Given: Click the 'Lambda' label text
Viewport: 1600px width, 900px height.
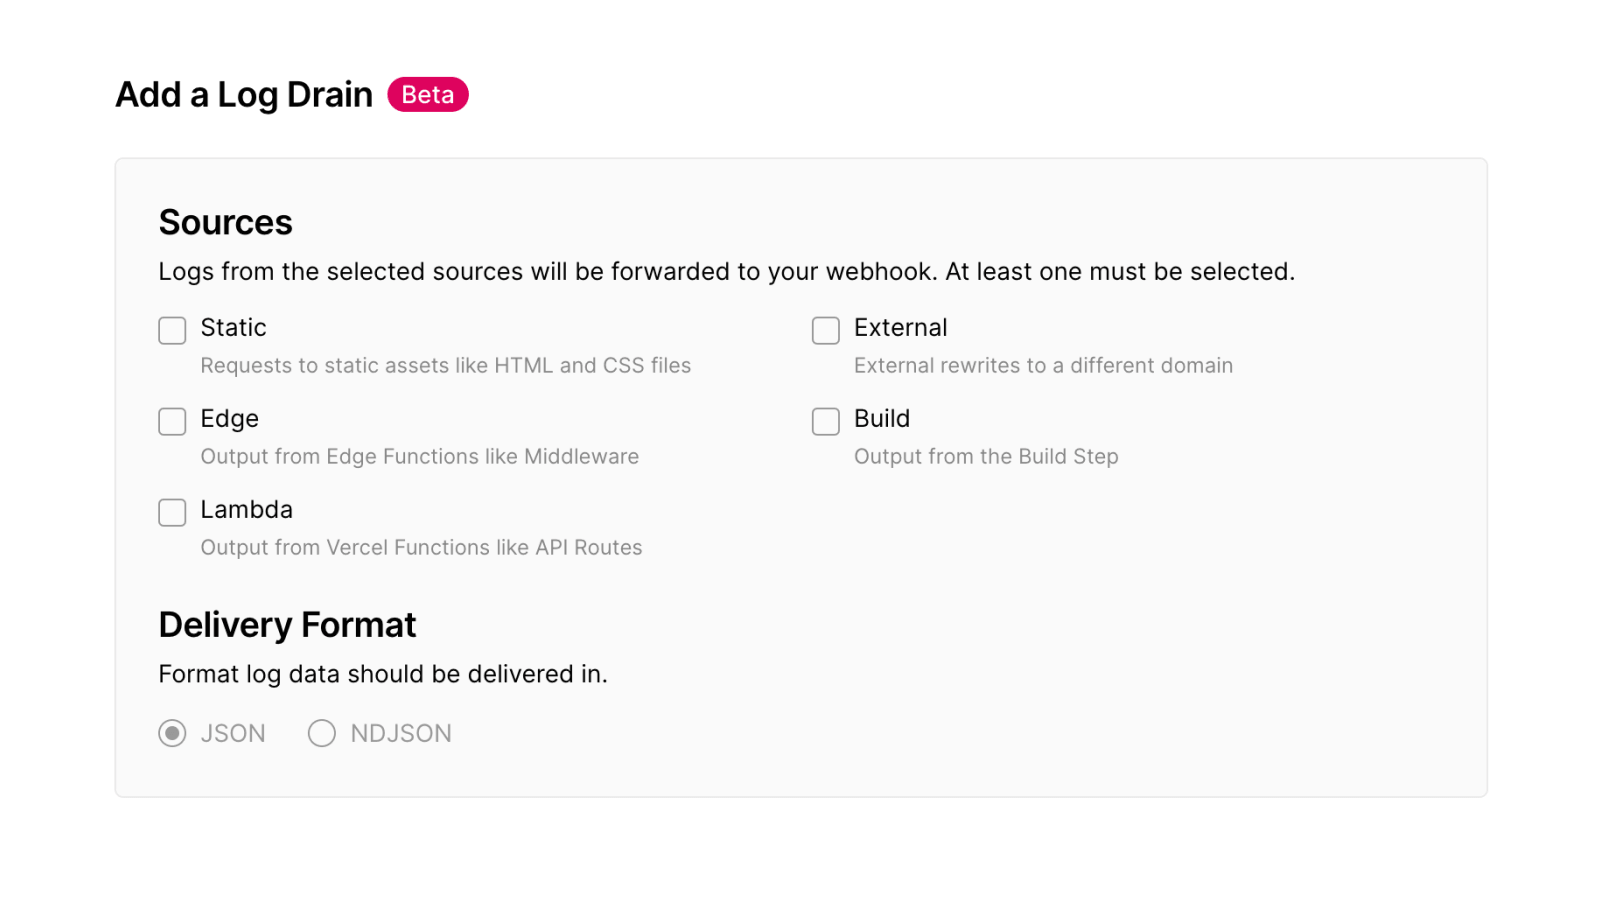Looking at the screenshot, I should (x=246, y=510).
